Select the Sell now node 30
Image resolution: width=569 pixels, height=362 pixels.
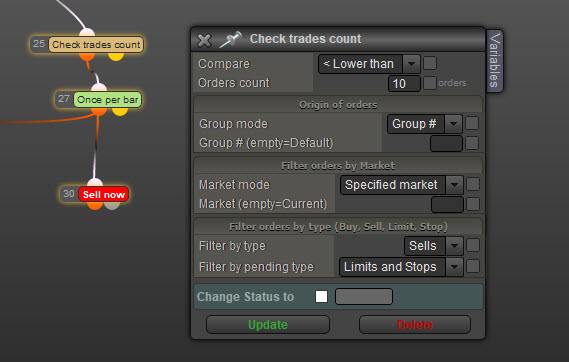(x=94, y=194)
